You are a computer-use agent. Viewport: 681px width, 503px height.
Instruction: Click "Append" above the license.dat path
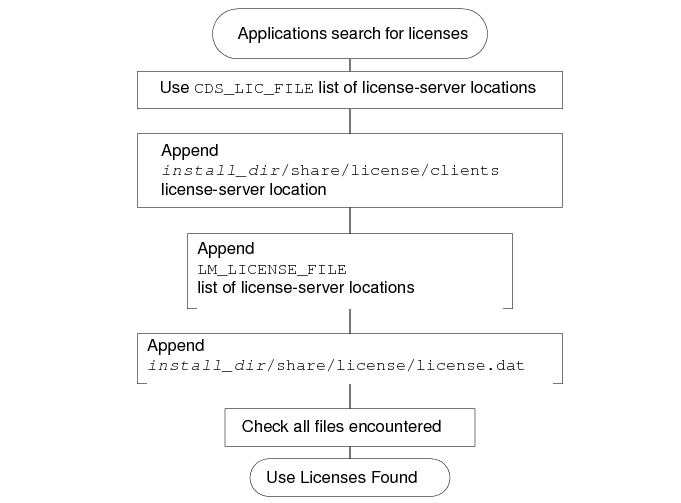176,346
